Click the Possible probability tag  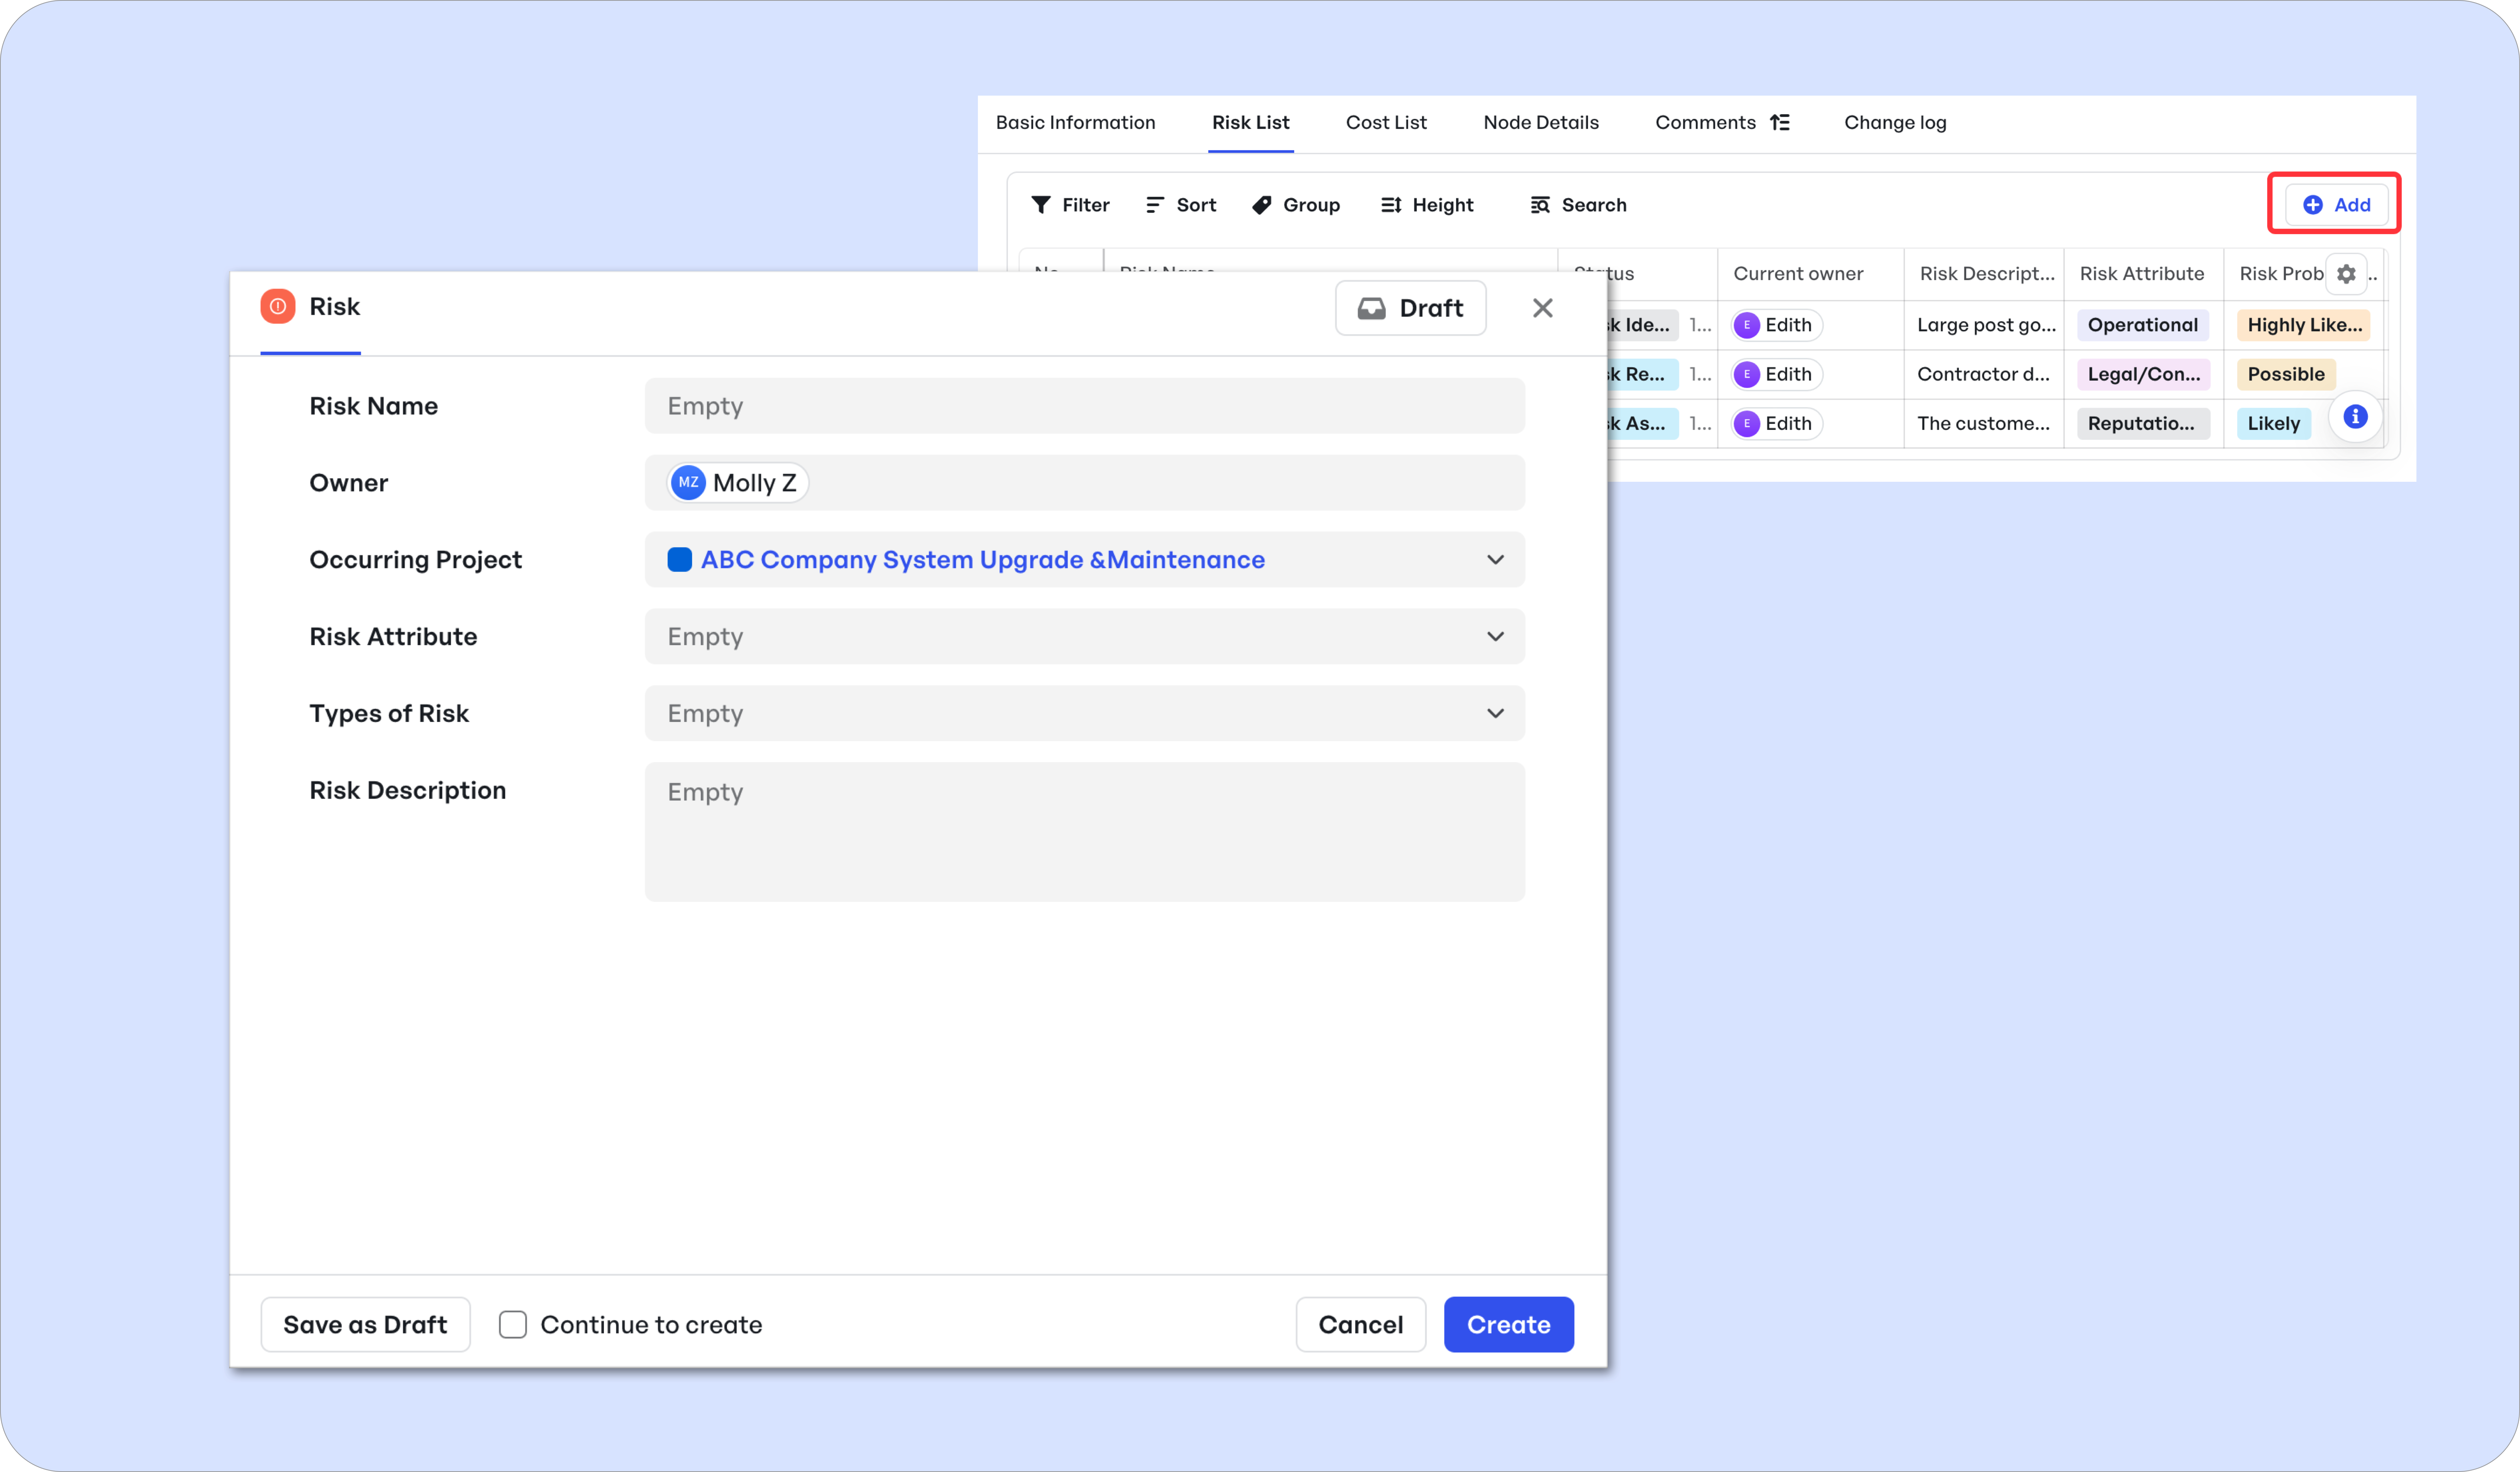tap(2286, 374)
